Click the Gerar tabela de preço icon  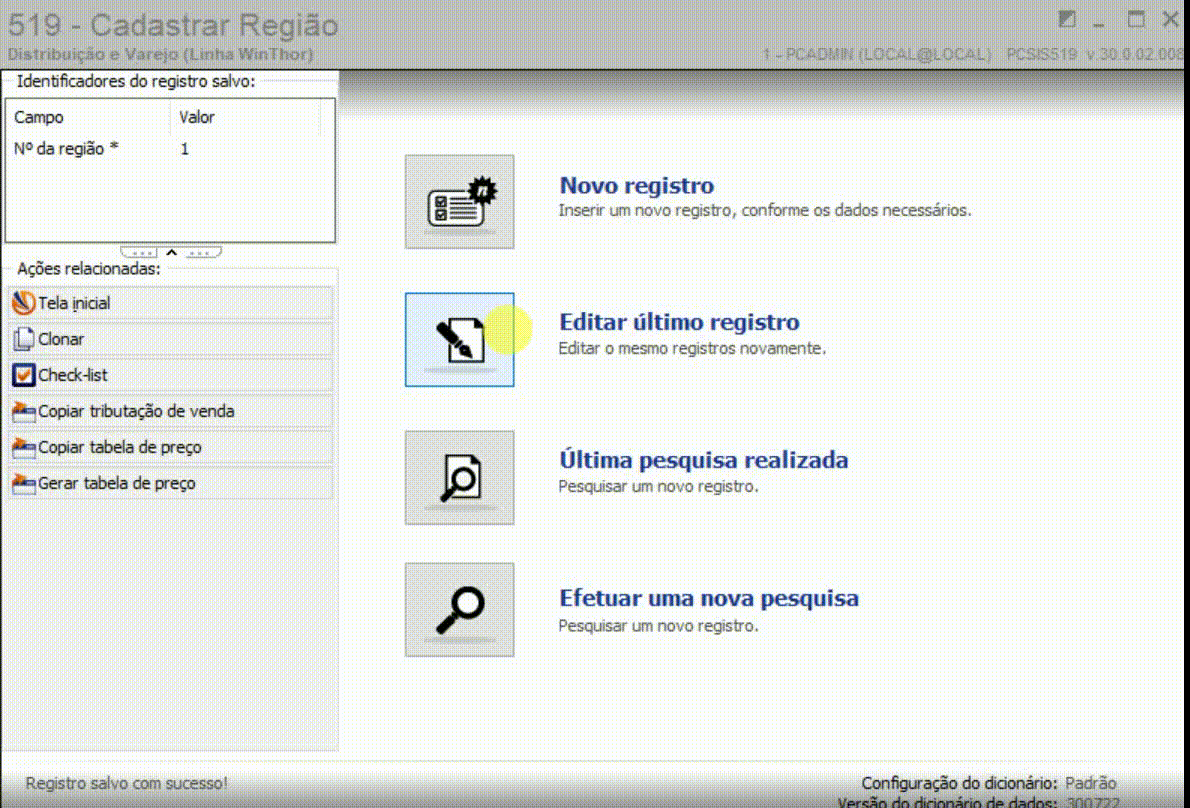[x=24, y=483]
